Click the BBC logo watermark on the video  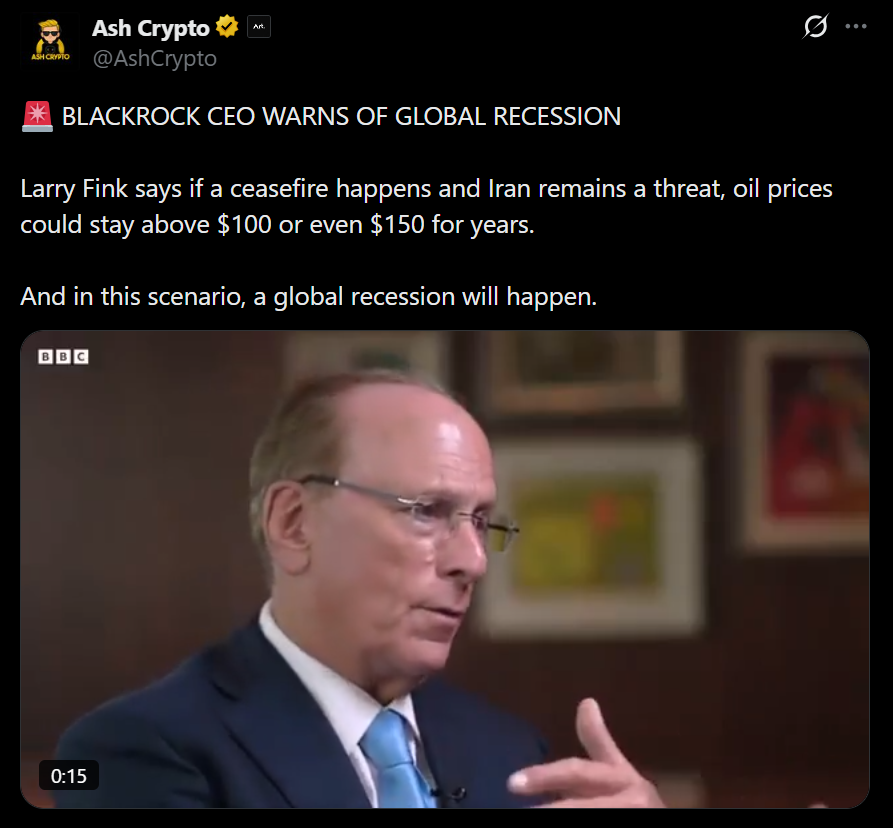63,357
